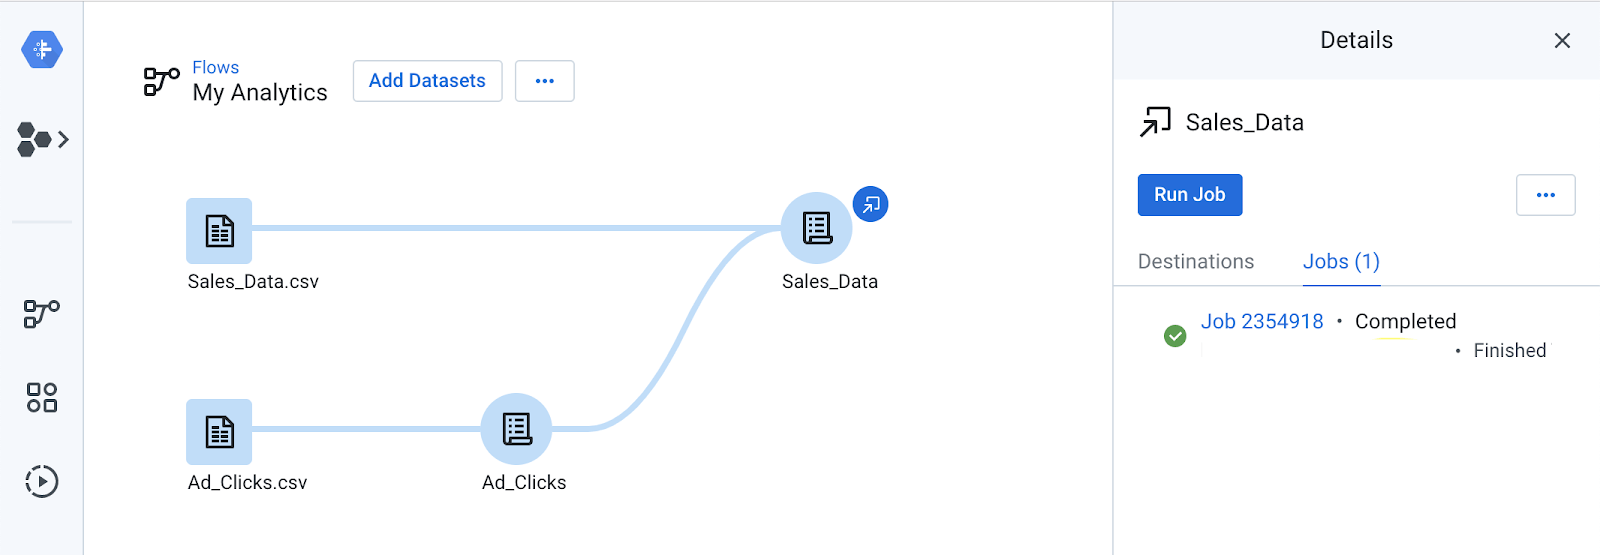Select the Ad_Clicks.csv dataset node
1600x555 pixels.
(x=219, y=432)
